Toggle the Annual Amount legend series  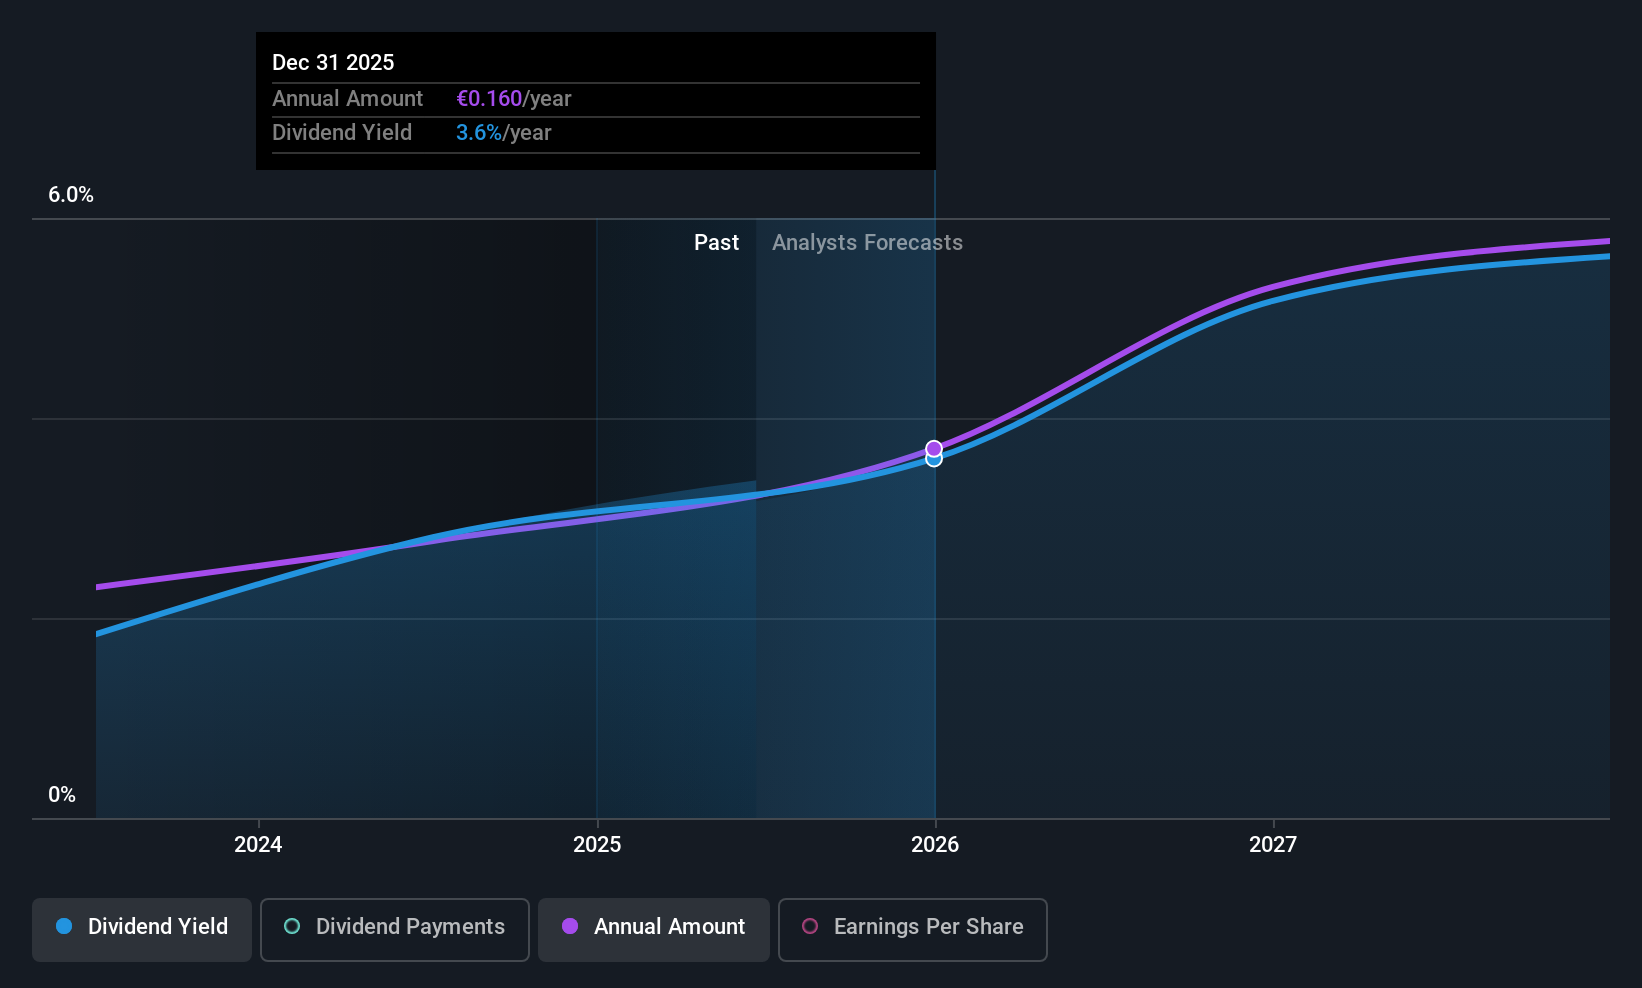click(654, 929)
